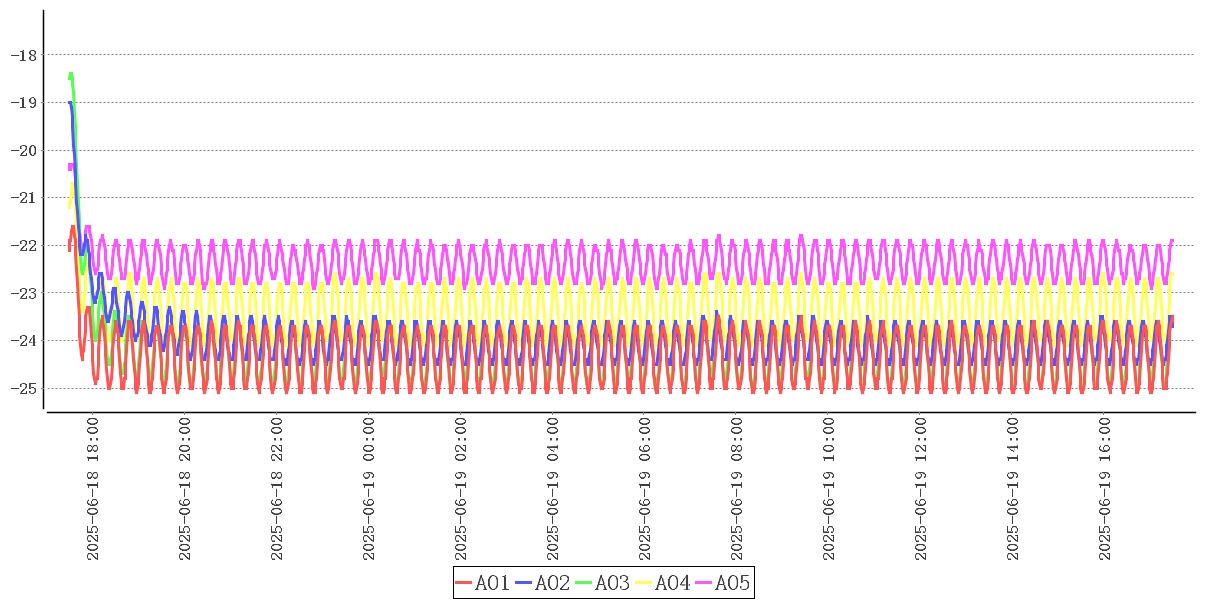Screen dimensions: 1207x600
Task: Click the 2025-06-18 22:00 time axis label
Action: click(x=277, y=489)
